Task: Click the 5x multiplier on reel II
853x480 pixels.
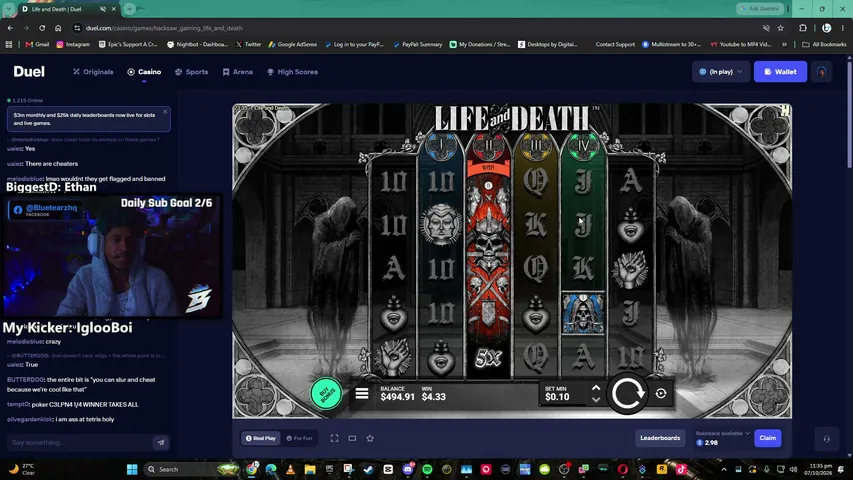Action: click(488, 358)
